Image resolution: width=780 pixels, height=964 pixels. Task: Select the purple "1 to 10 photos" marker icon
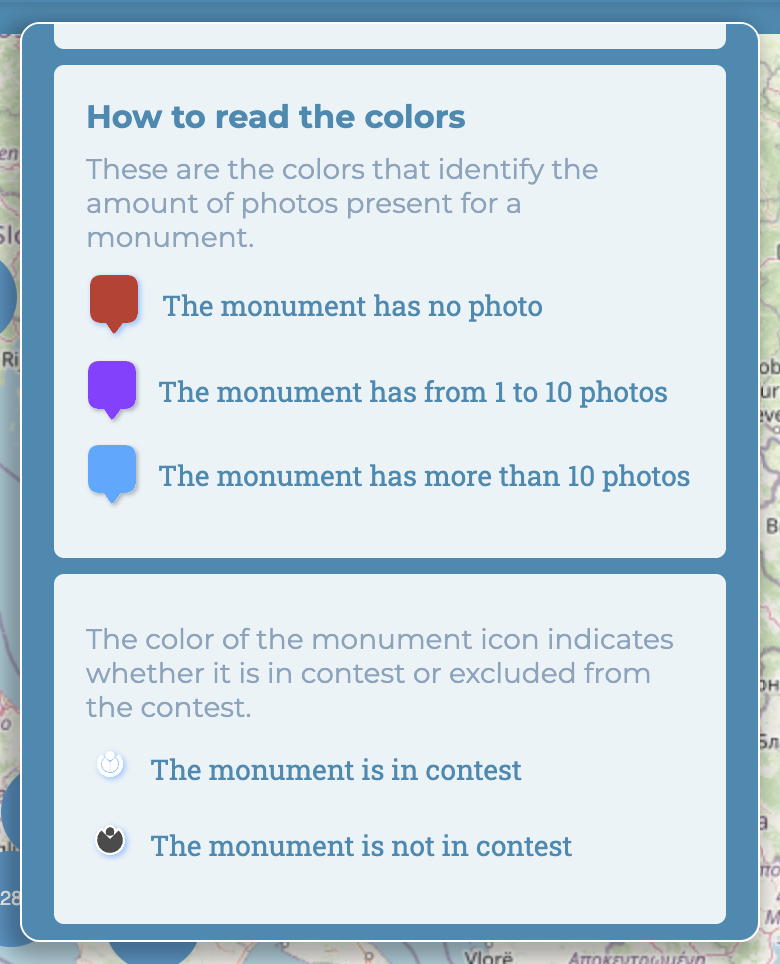(x=111, y=384)
